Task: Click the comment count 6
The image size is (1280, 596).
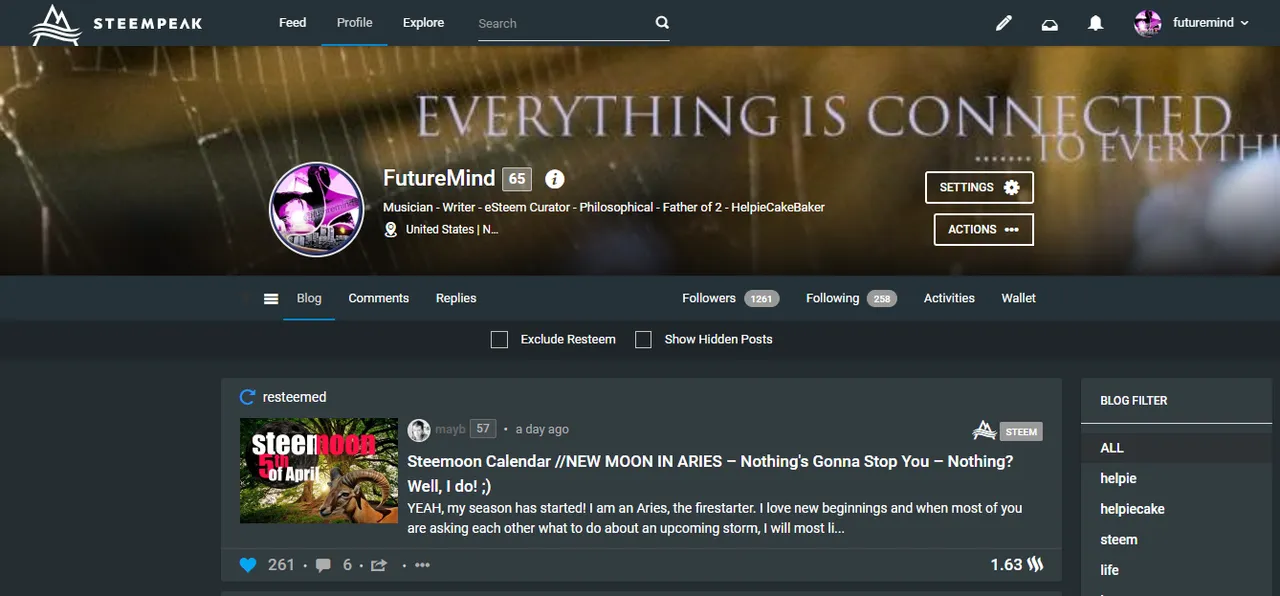Action: (347, 565)
